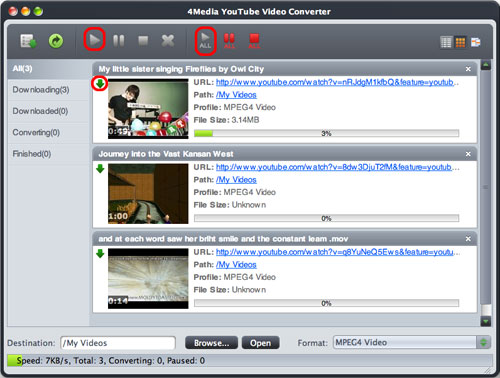Click the browser view icon at the toolbar's right end

click(476, 42)
